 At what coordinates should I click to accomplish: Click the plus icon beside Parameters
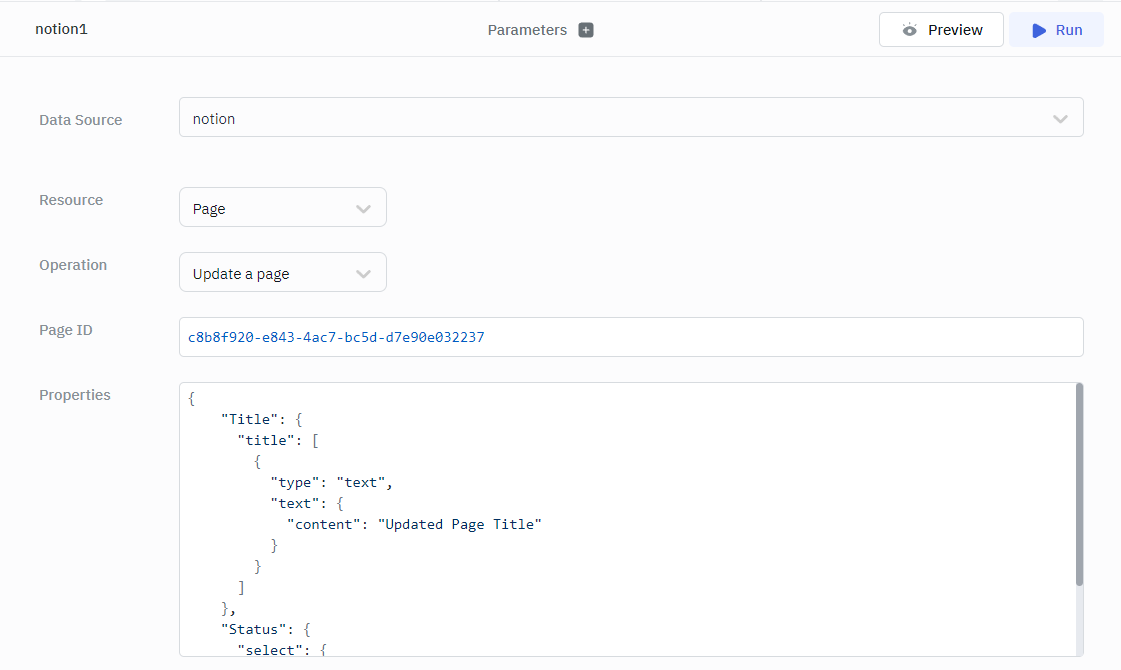pyautogui.click(x=586, y=30)
